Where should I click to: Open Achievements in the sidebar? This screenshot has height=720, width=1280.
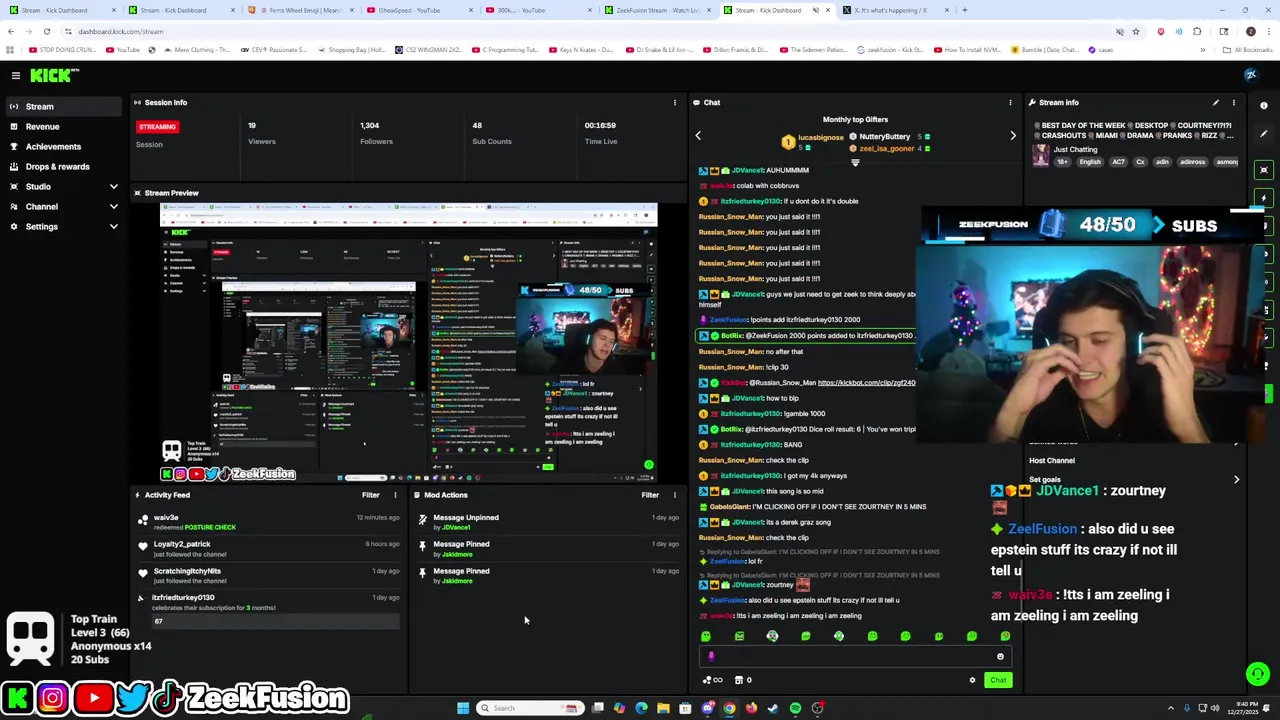pyautogui.click(x=65, y=146)
